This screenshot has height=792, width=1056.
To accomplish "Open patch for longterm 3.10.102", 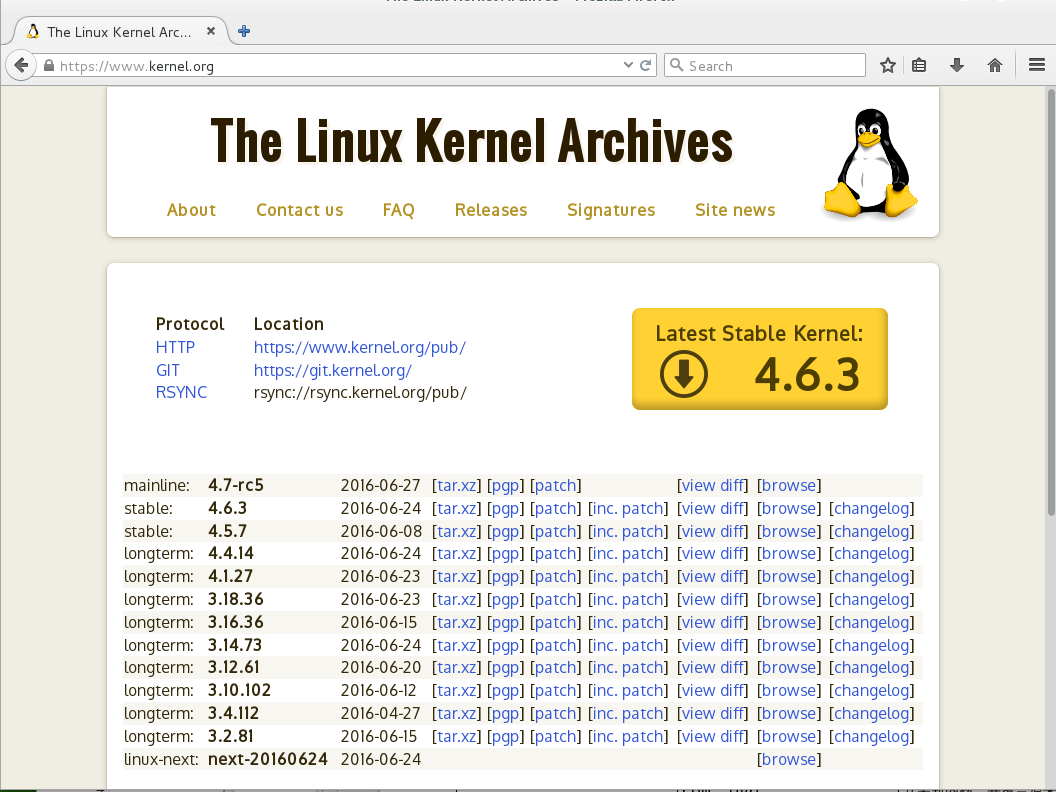I will pos(556,690).
